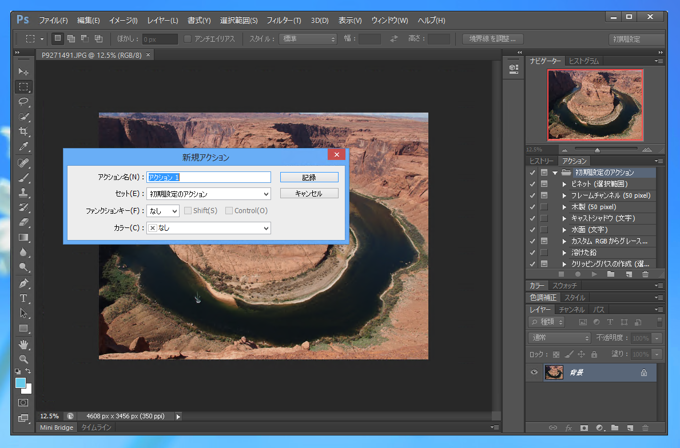Toggle the Control(O) checkbox

coord(229,211)
